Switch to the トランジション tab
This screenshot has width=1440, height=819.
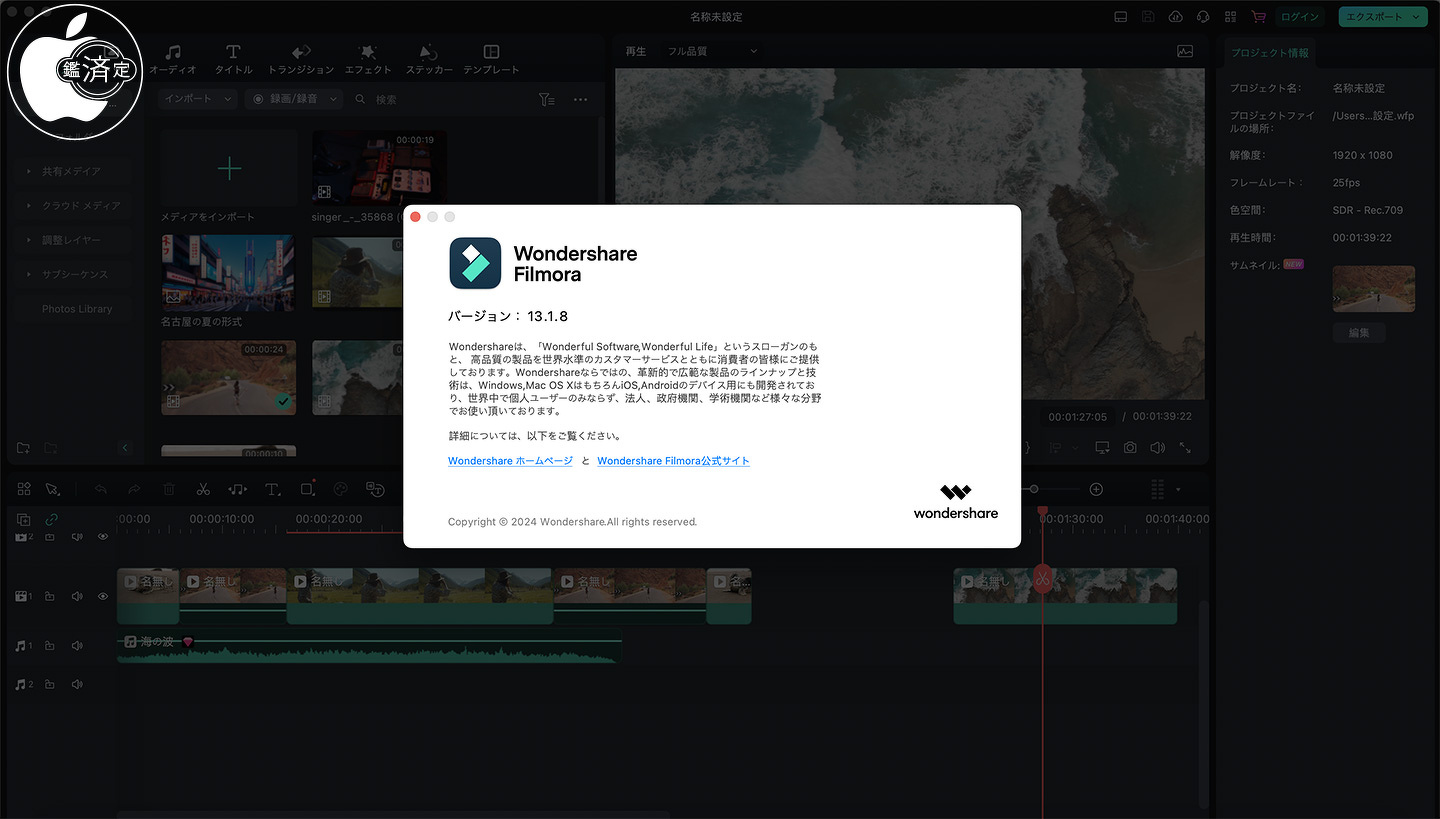click(301, 60)
